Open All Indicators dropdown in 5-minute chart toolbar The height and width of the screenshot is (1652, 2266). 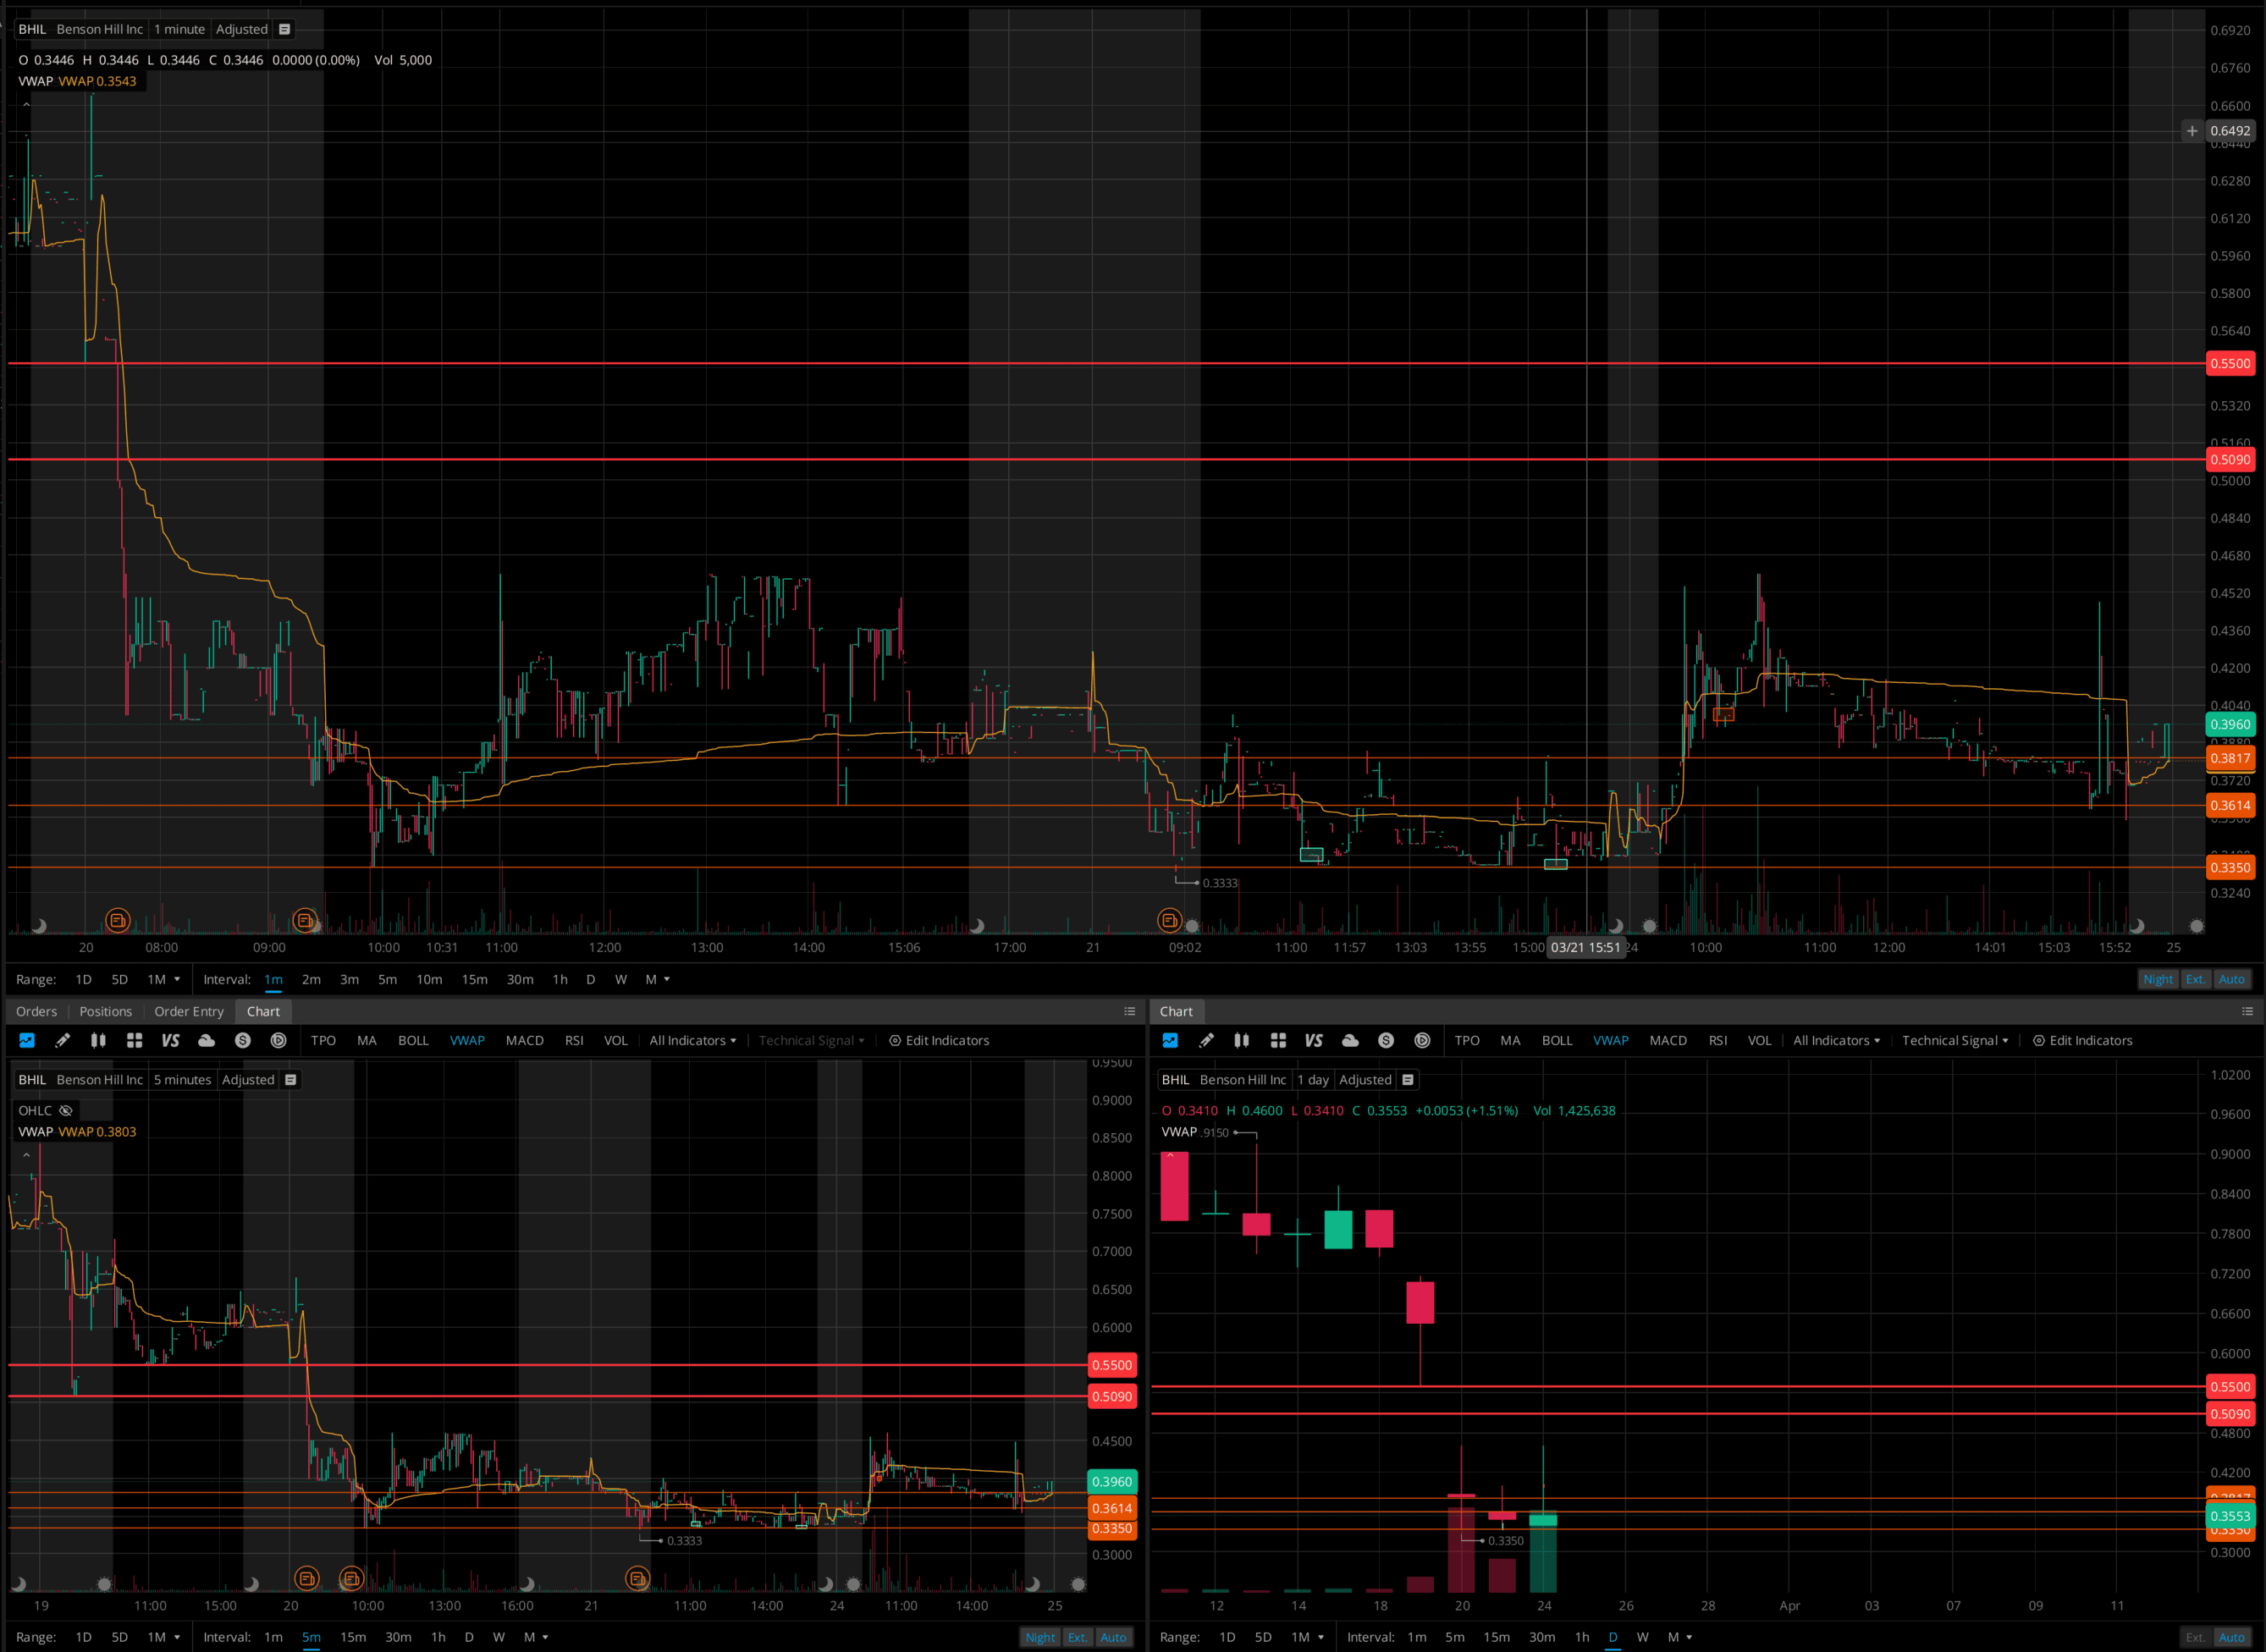[692, 1040]
